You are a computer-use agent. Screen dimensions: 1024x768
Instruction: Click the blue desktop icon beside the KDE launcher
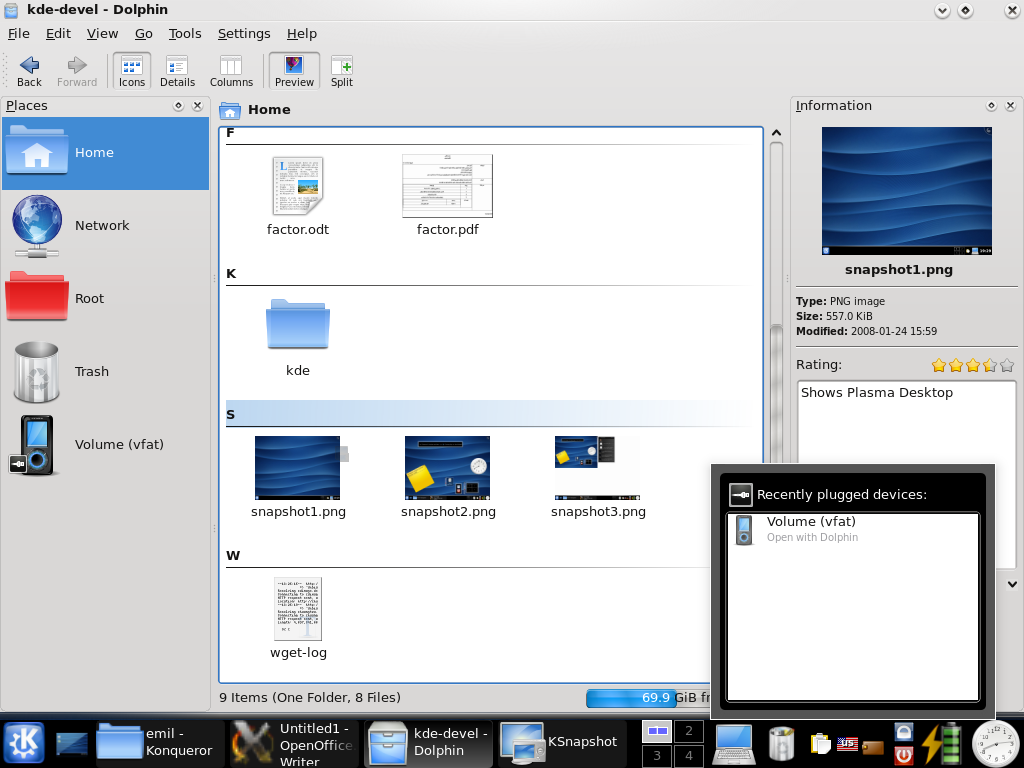[72, 743]
